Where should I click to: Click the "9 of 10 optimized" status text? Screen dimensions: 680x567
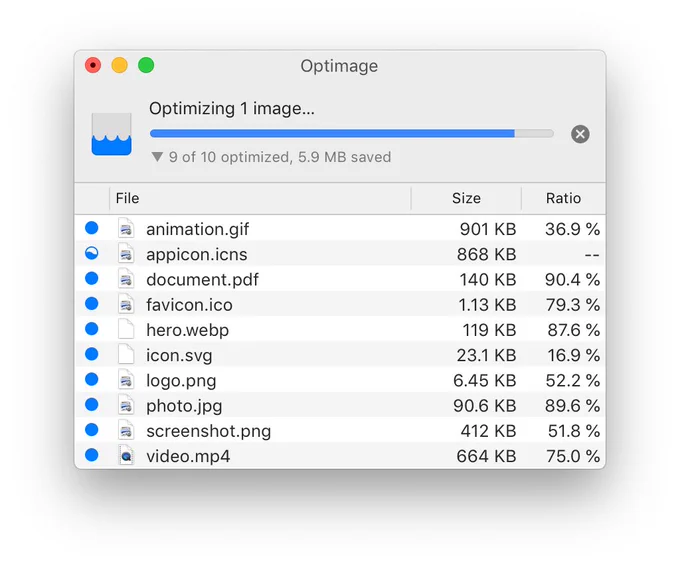coord(229,157)
